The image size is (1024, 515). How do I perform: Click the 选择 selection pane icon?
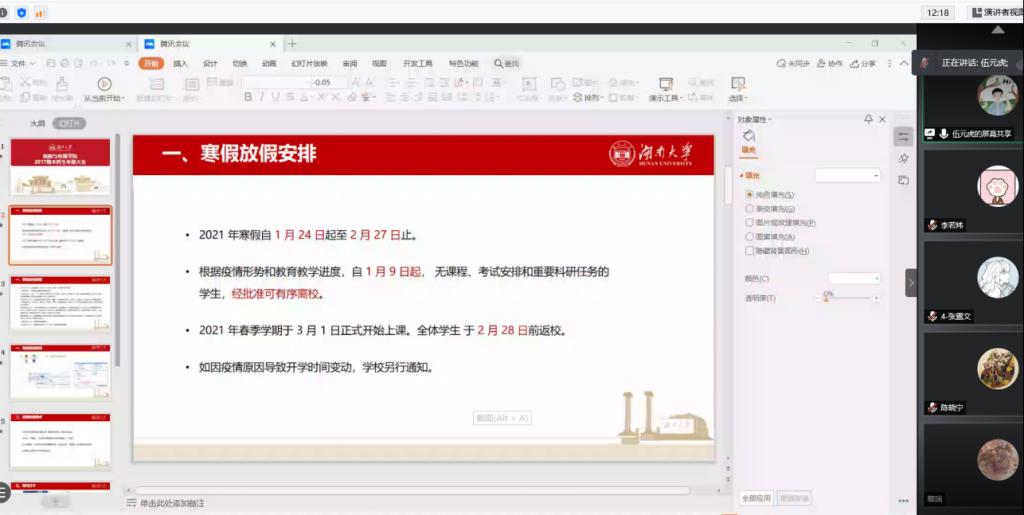click(x=738, y=84)
